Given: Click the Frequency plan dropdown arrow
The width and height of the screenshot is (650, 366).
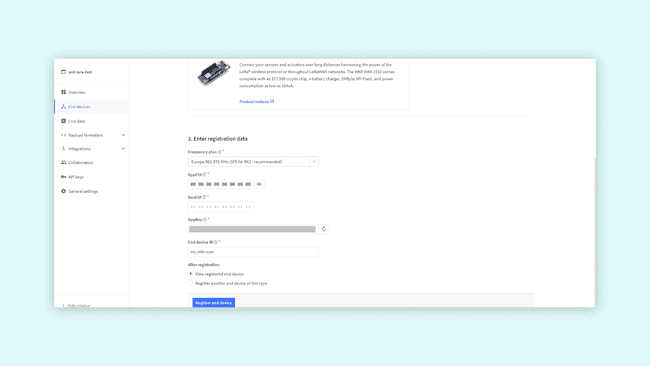Looking at the screenshot, I should click(314, 162).
